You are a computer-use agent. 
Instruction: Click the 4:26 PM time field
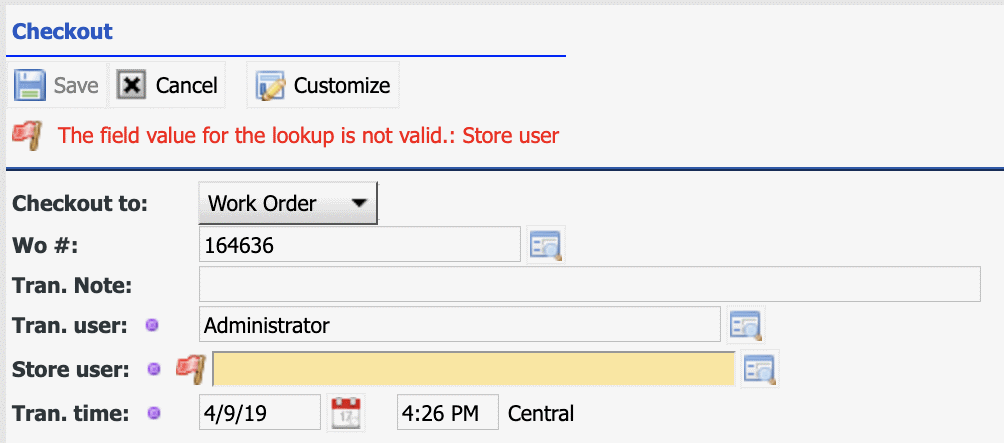(448, 412)
